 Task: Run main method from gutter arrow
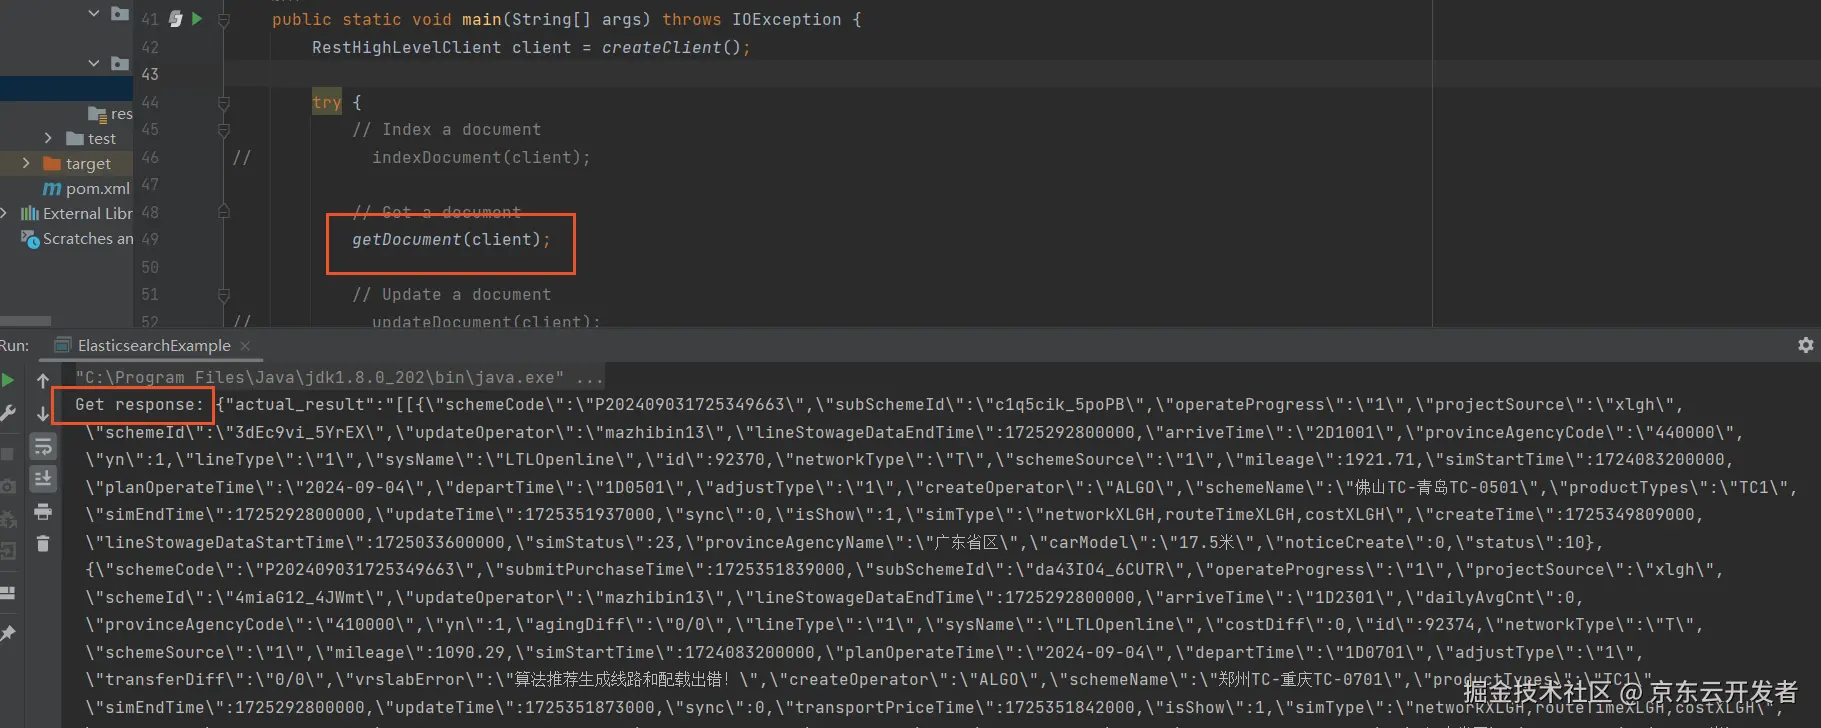197,18
